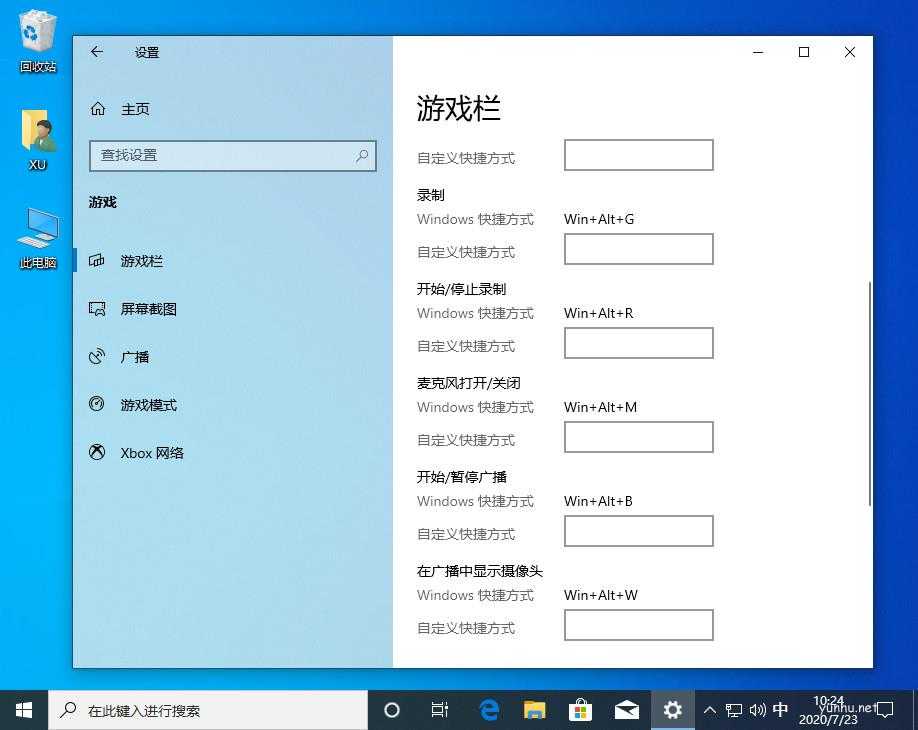The width and height of the screenshot is (918, 730).
Task: Open 游戏模式 game mode settings
Action: (x=146, y=404)
